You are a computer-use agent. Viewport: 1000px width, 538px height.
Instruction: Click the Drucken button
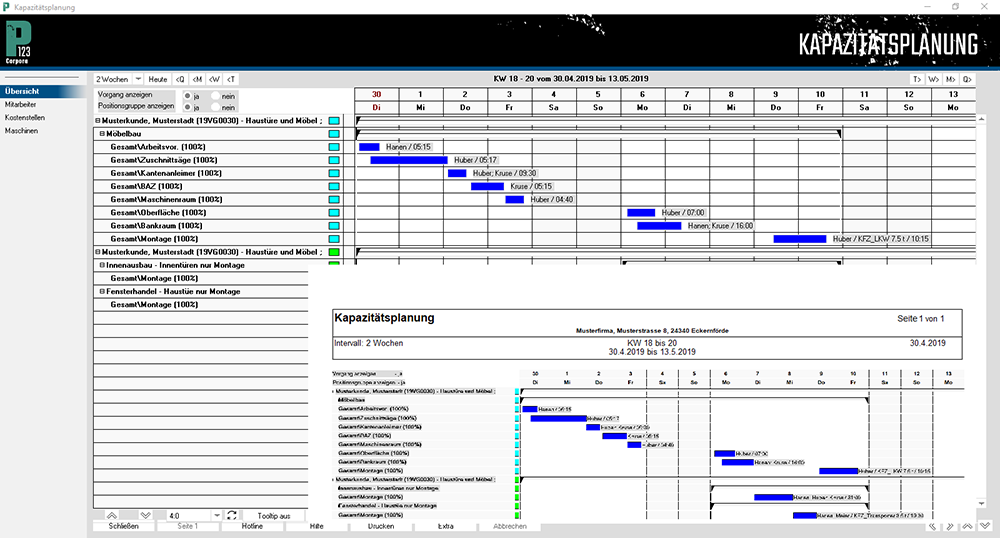point(380,526)
